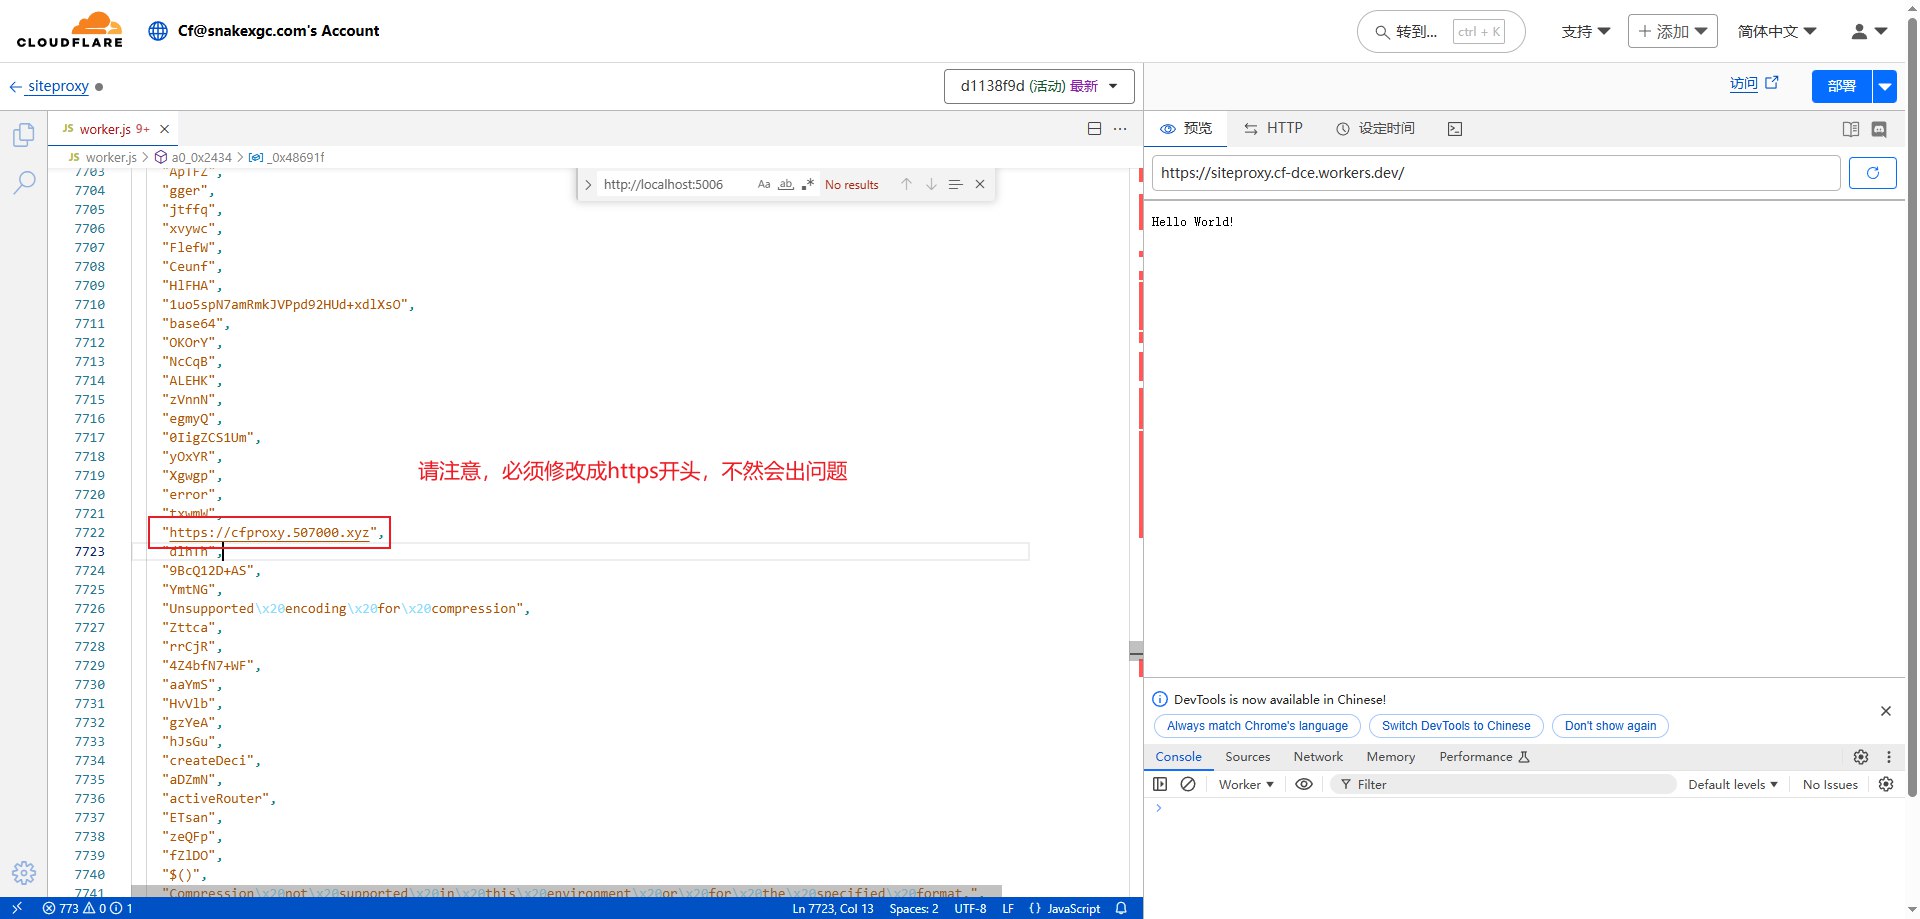Select the Memory DevTools tab
The width and height of the screenshot is (1920, 919).
(1391, 757)
